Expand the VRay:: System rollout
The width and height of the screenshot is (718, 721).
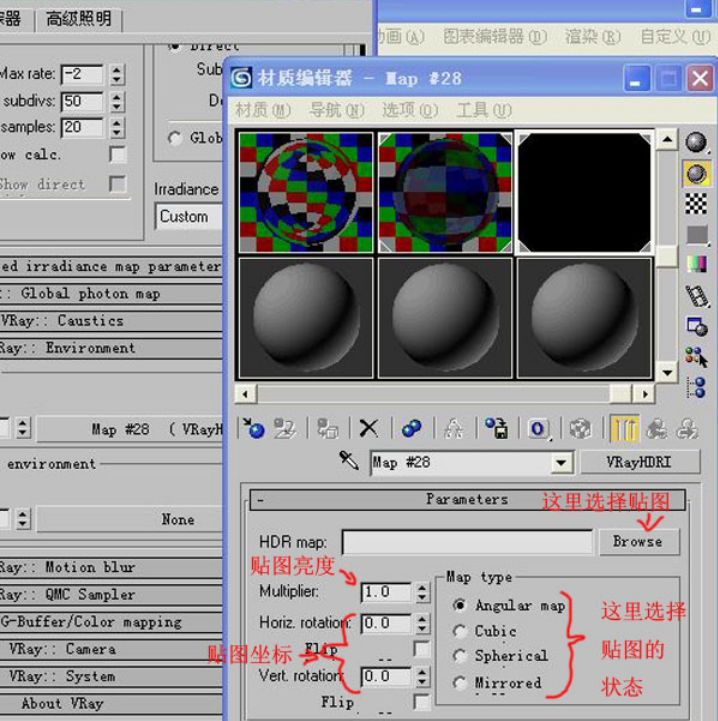[x=111, y=676]
